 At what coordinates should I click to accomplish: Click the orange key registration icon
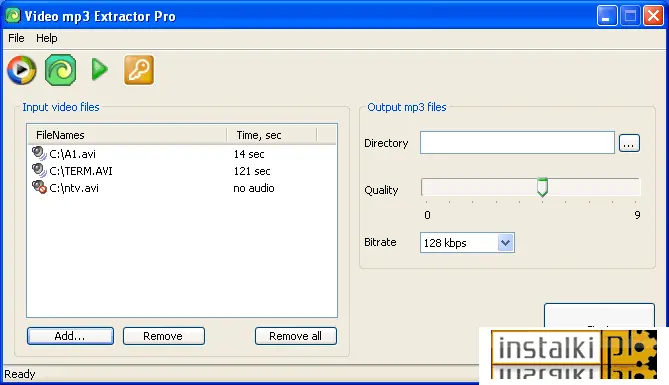[x=139, y=70]
